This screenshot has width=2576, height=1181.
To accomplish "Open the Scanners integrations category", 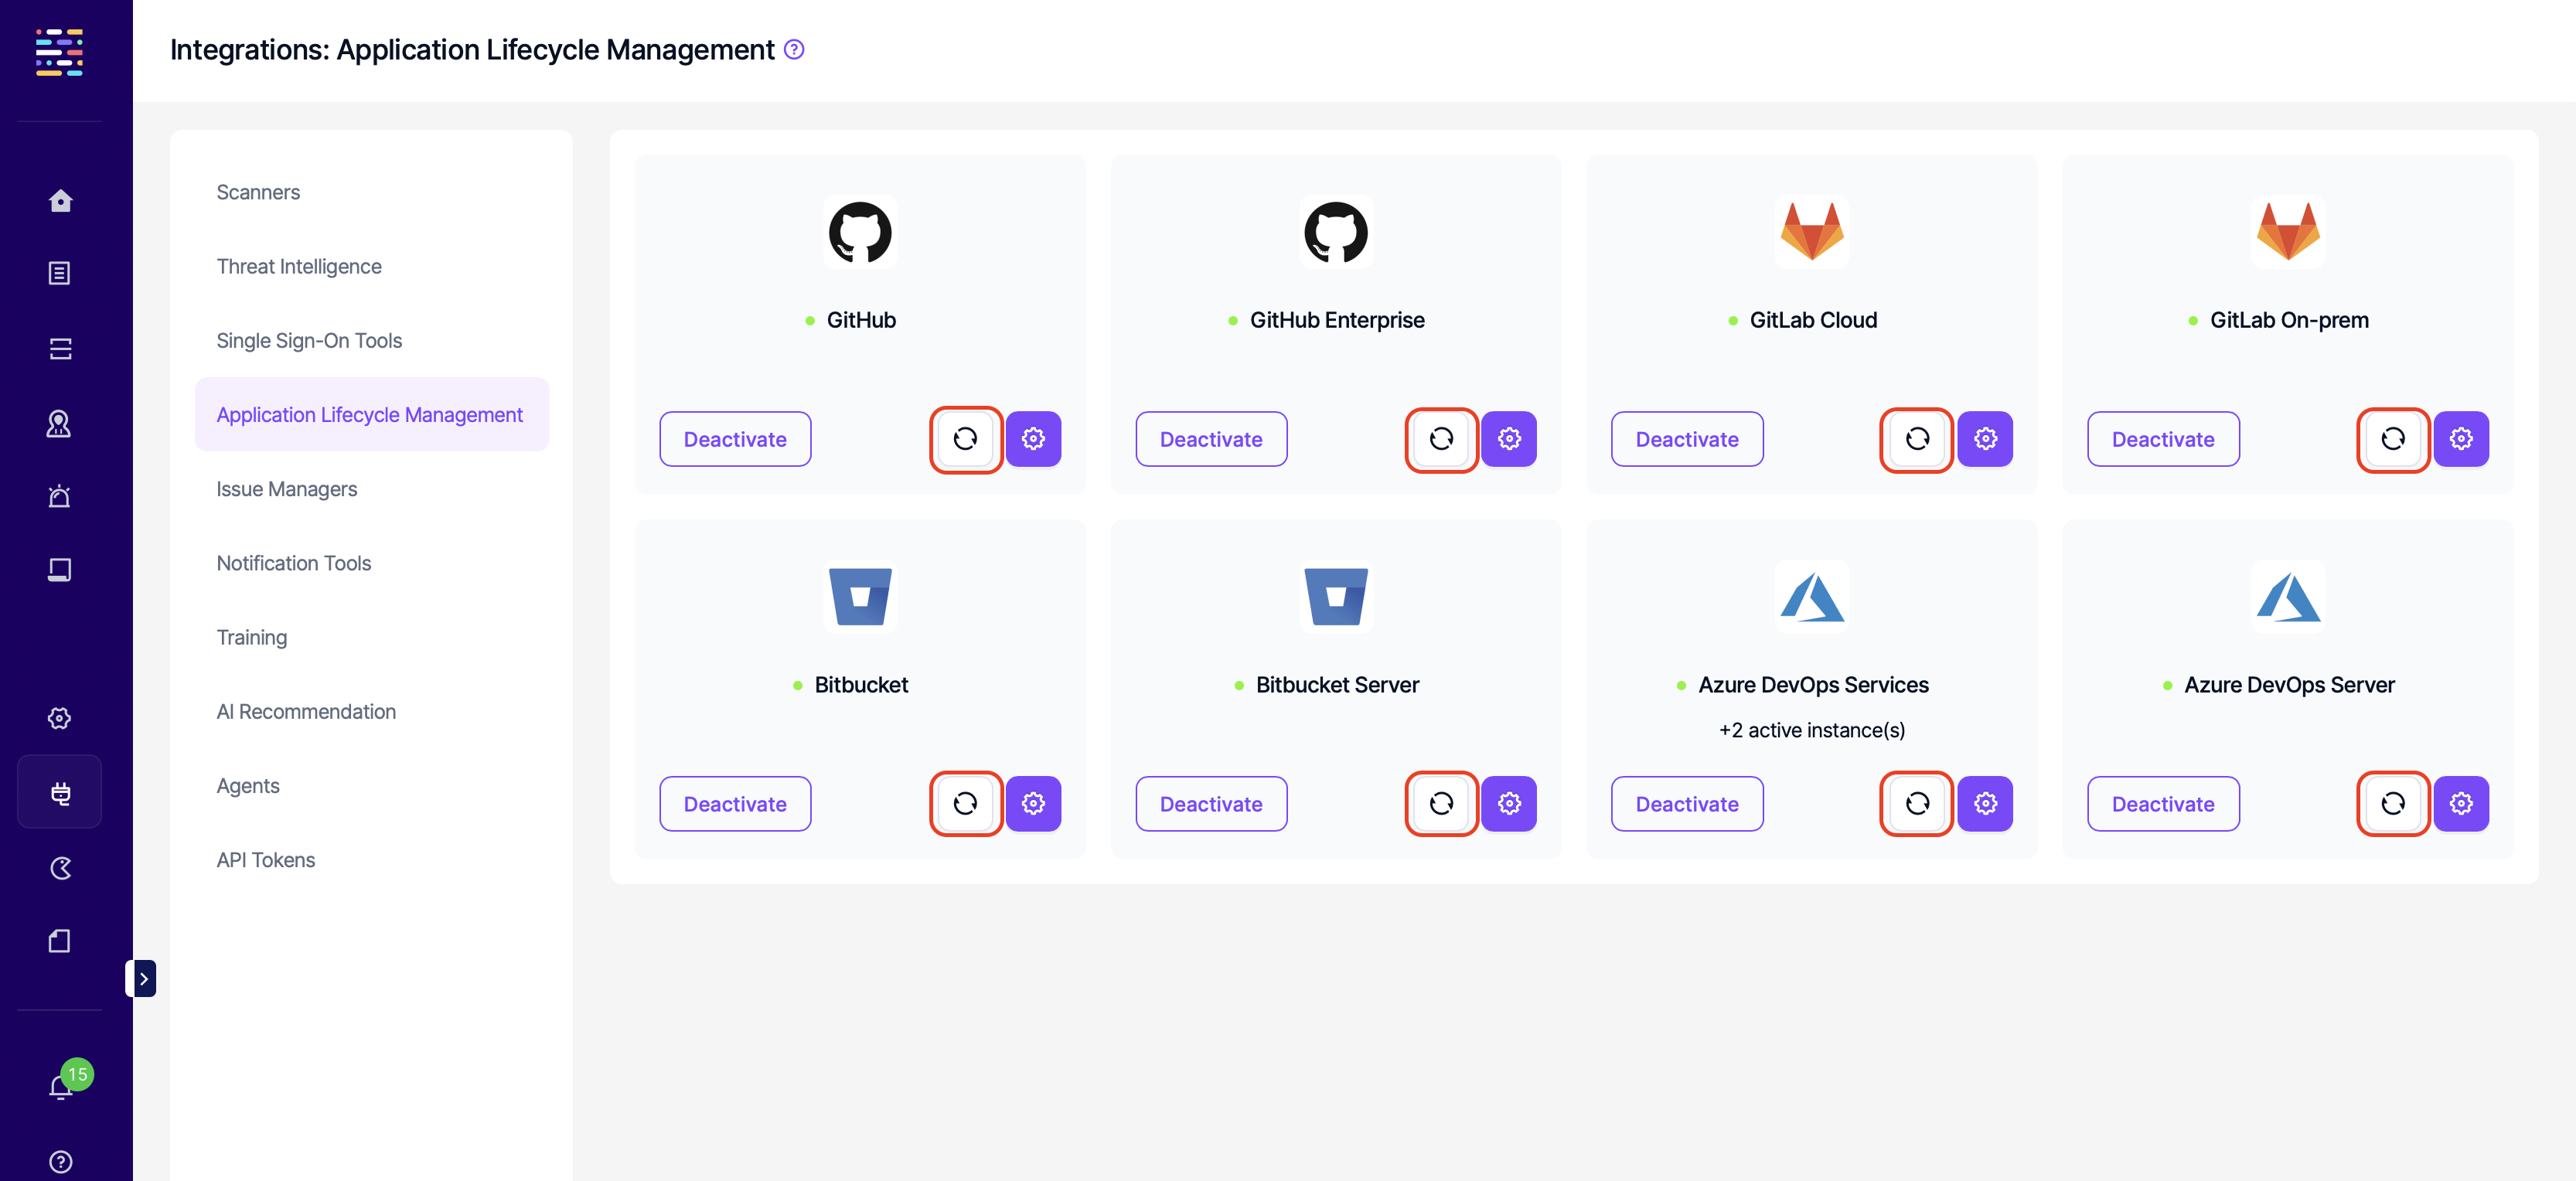I will [258, 192].
